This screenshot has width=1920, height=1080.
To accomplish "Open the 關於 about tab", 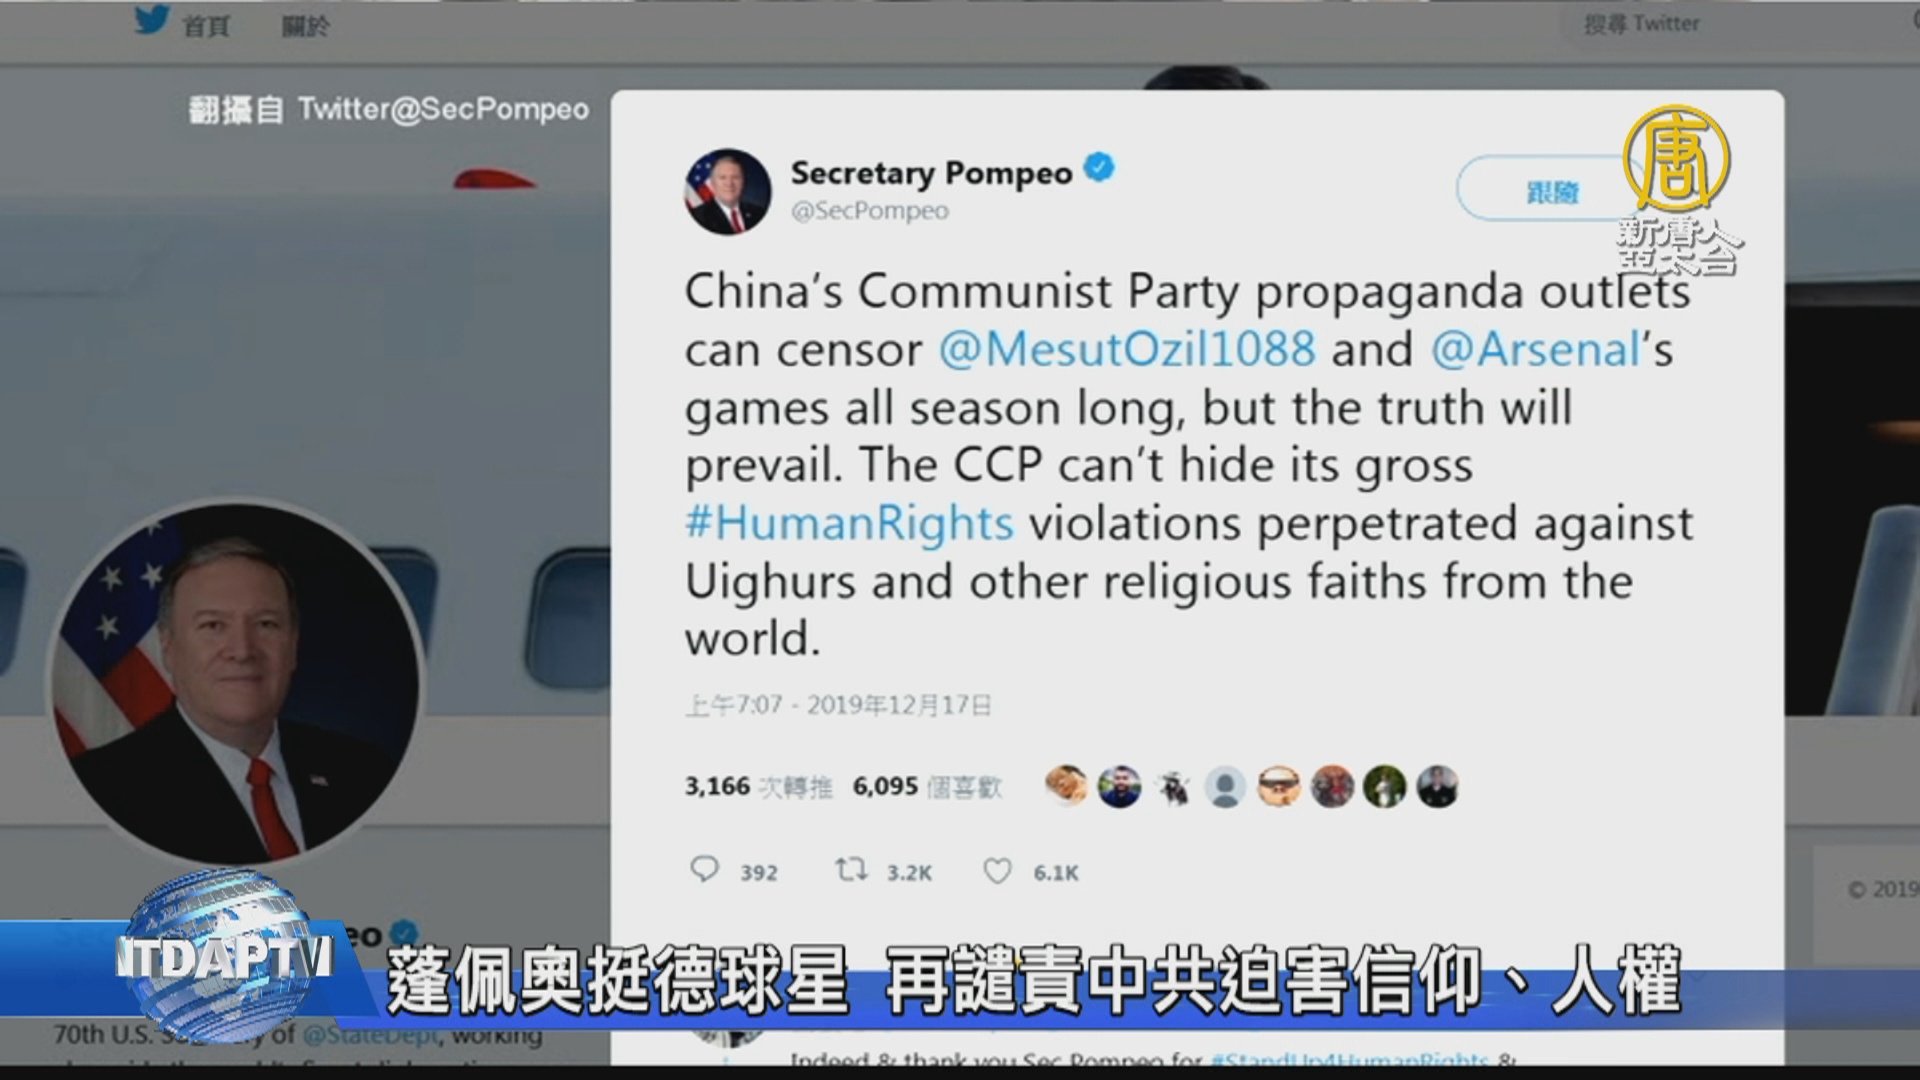I will pos(305,26).
